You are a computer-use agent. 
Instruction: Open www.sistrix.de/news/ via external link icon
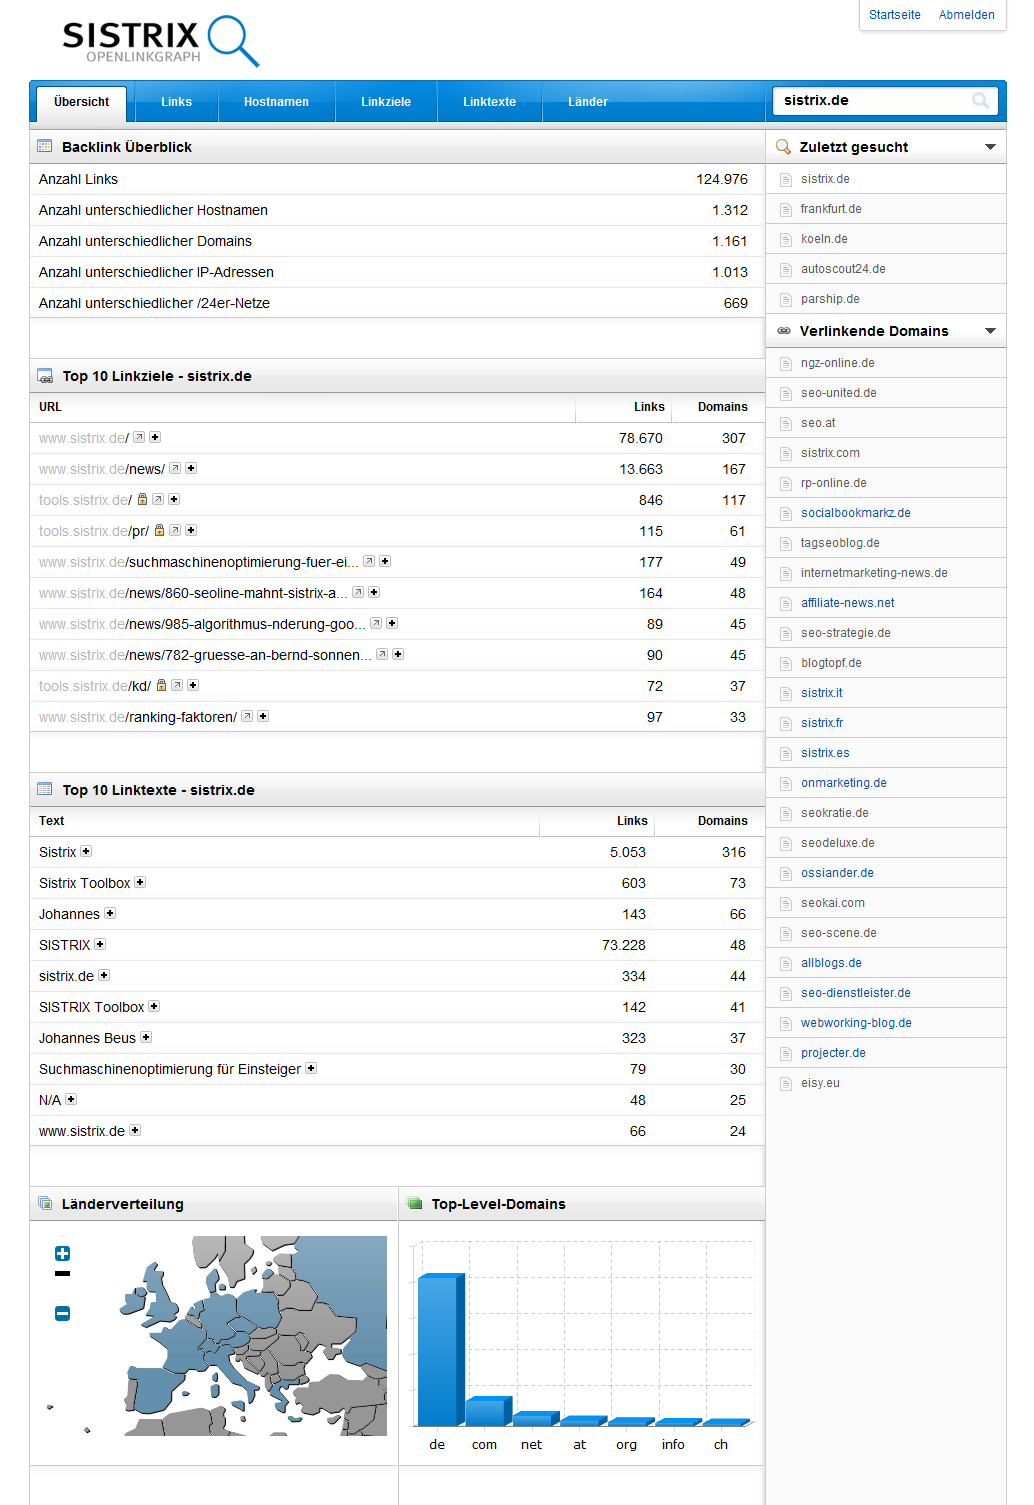(175, 469)
